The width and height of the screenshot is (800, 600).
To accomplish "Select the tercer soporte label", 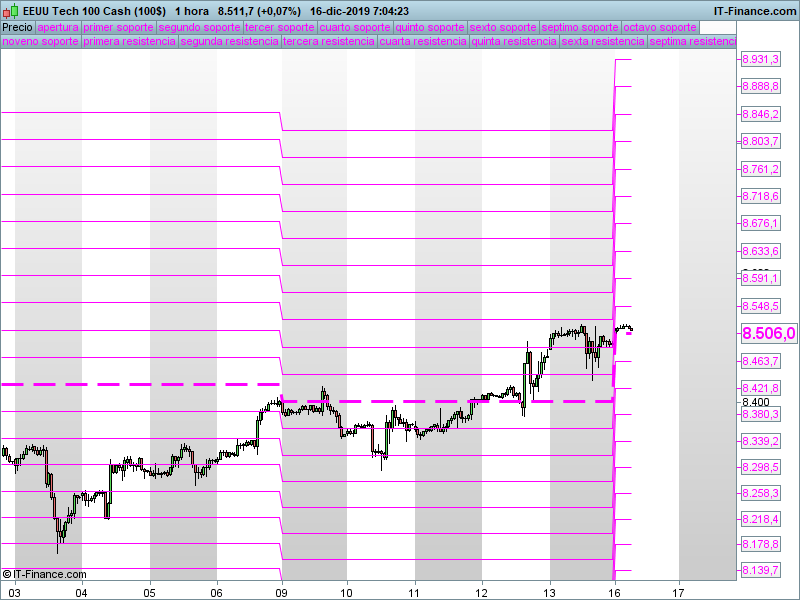I will (x=280, y=28).
